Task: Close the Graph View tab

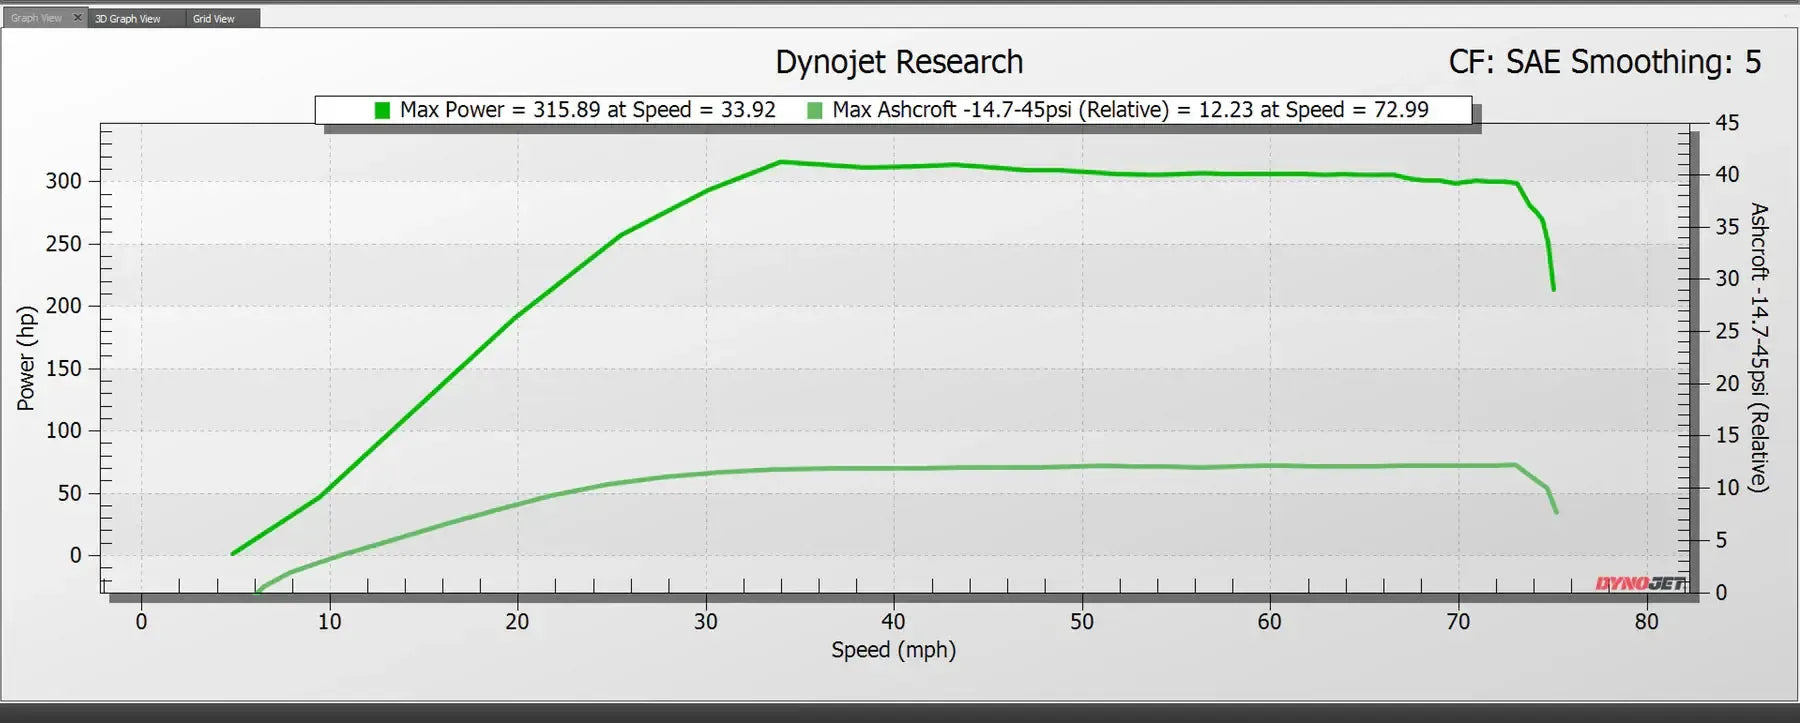Action: point(78,17)
